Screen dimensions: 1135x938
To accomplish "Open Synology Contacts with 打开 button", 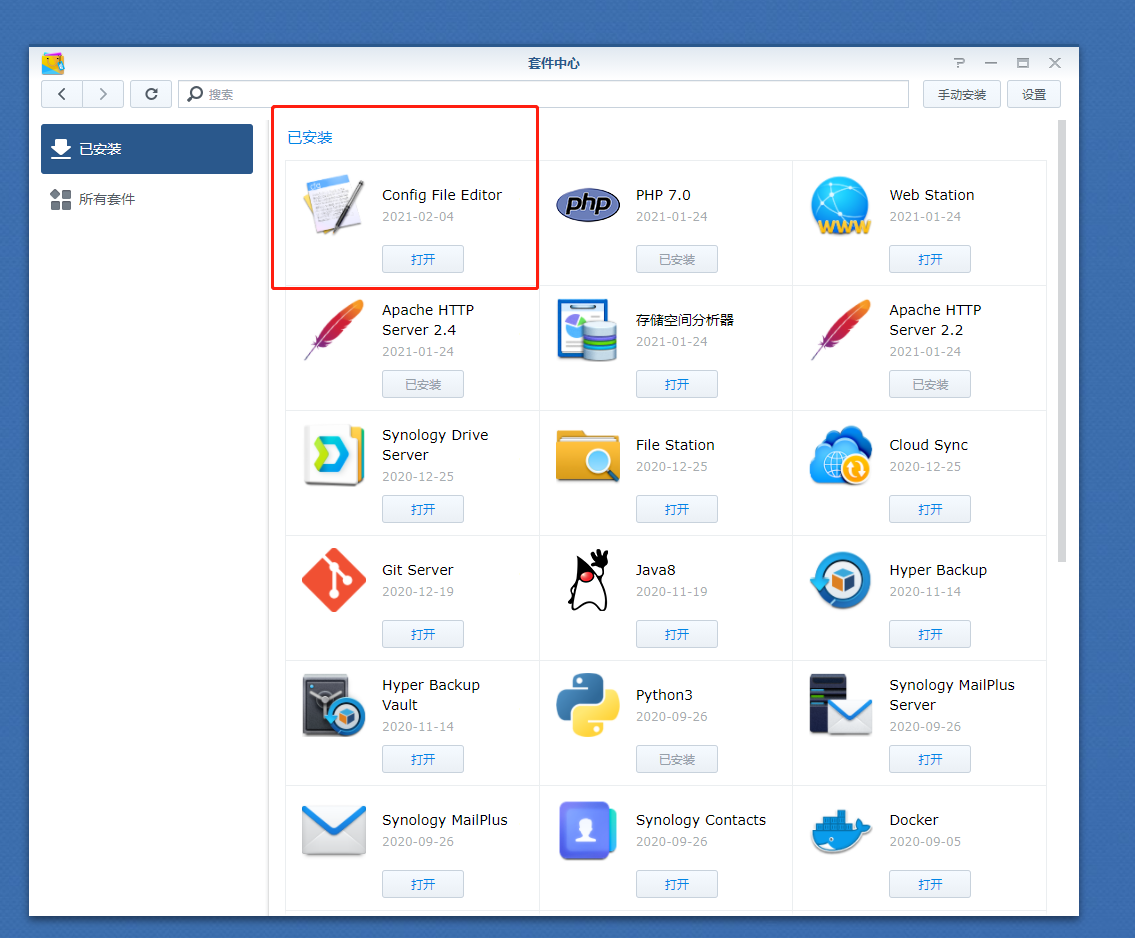I will tap(677, 884).
